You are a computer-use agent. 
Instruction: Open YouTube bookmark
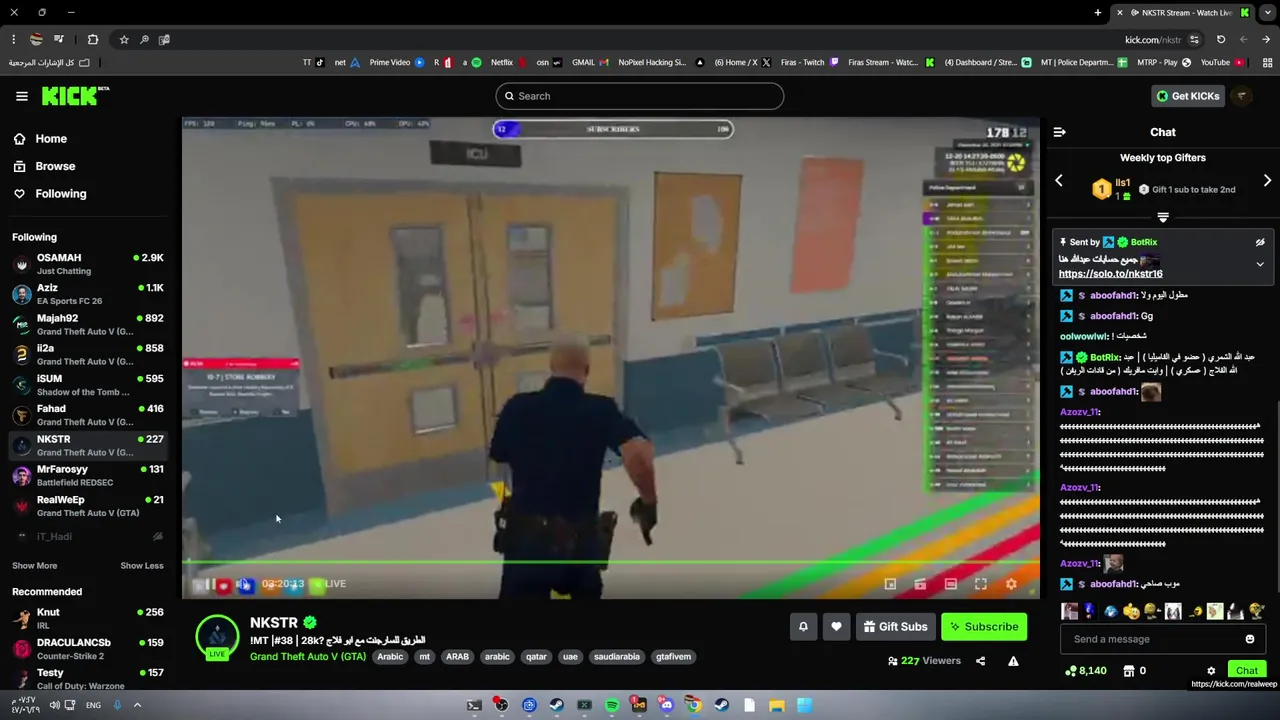click(x=1222, y=62)
